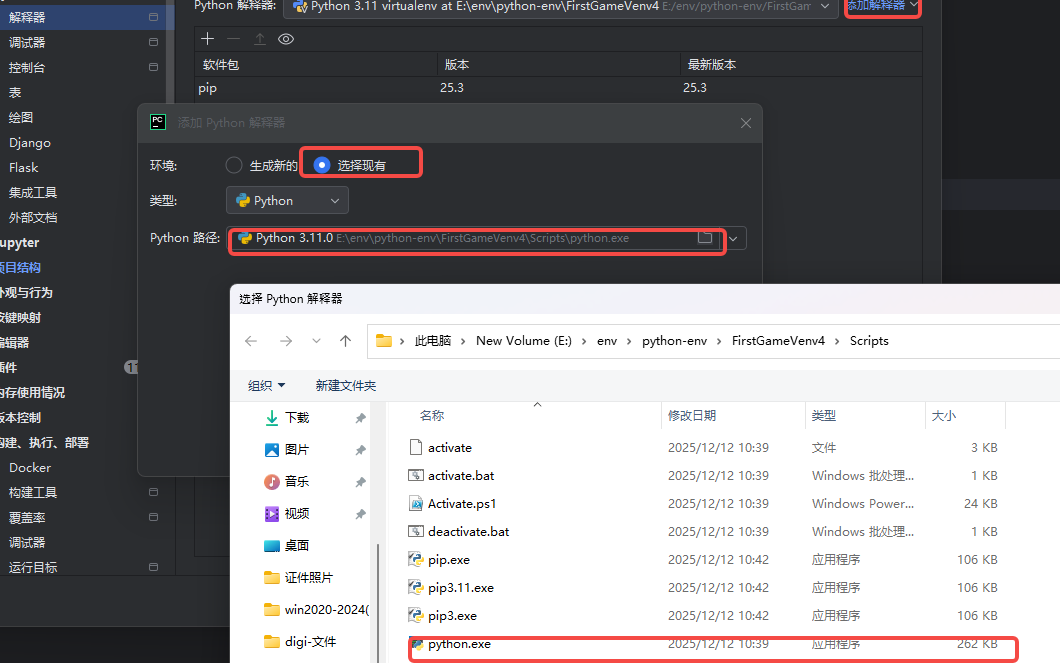
Task: Open 图片 in the navigation pane
Action: click(x=297, y=449)
